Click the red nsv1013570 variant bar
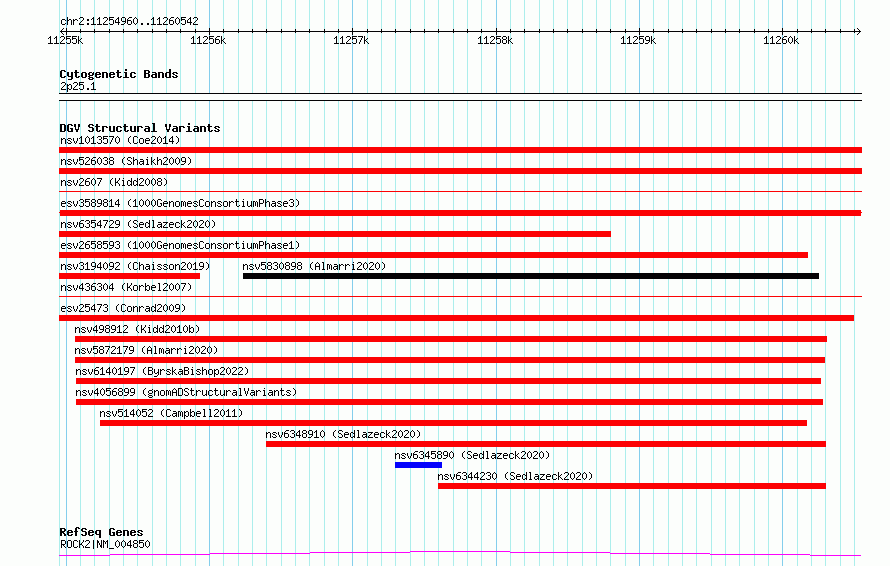Image resolution: width=890 pixels, height=566 pixels. pos(460,150)
